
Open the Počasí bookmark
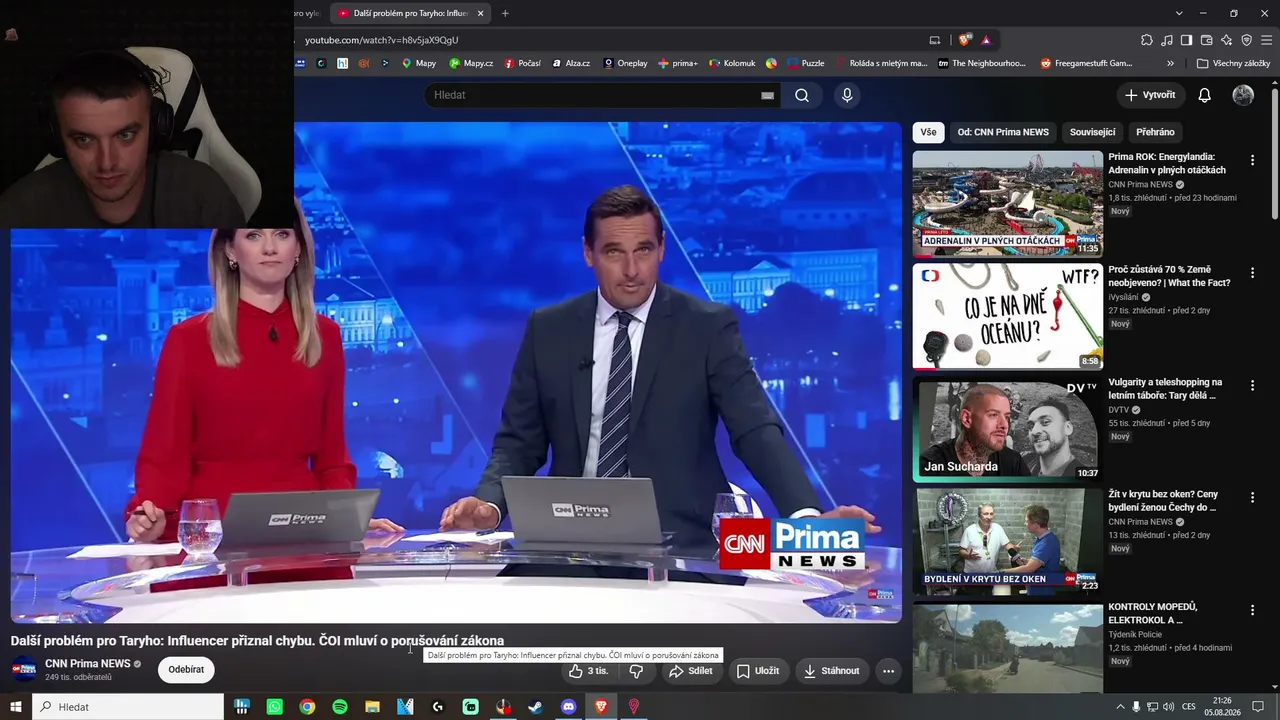coord(522,63)
